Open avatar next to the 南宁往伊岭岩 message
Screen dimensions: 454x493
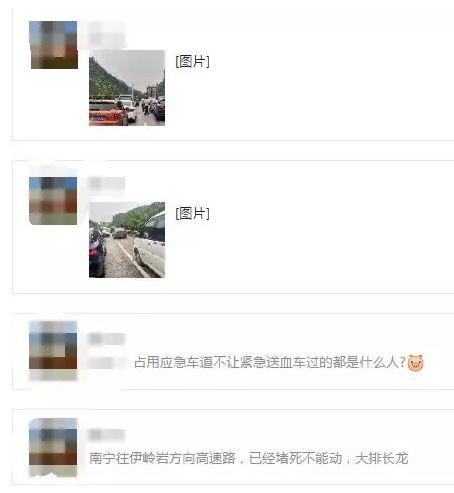click(x=53, y=447)
